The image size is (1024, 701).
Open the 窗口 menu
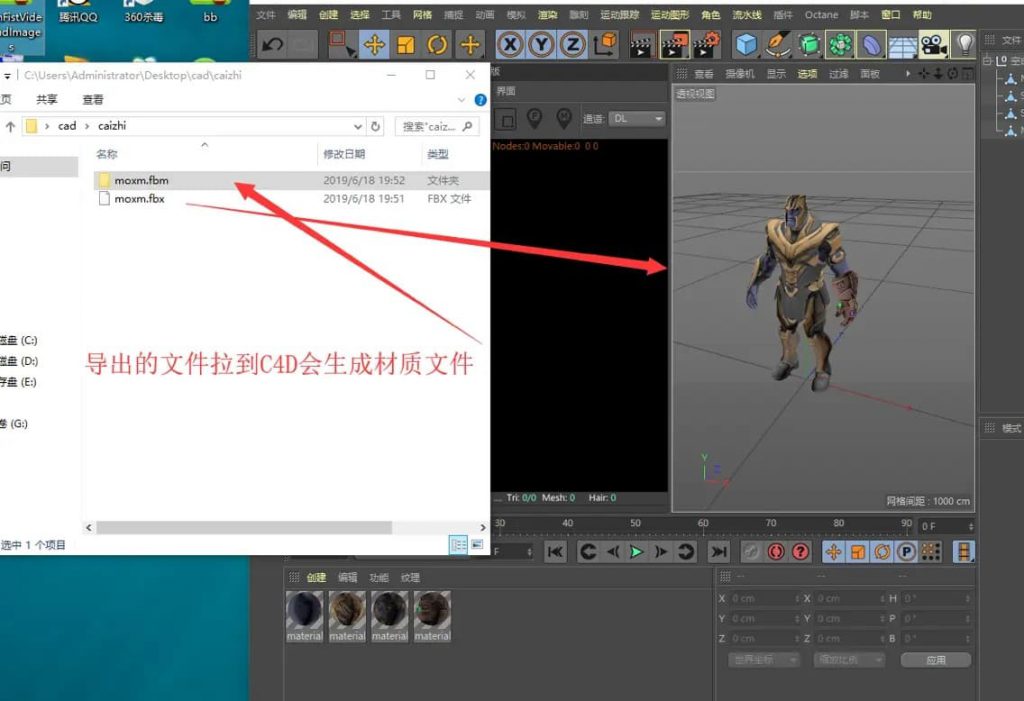tap(890, 14)
